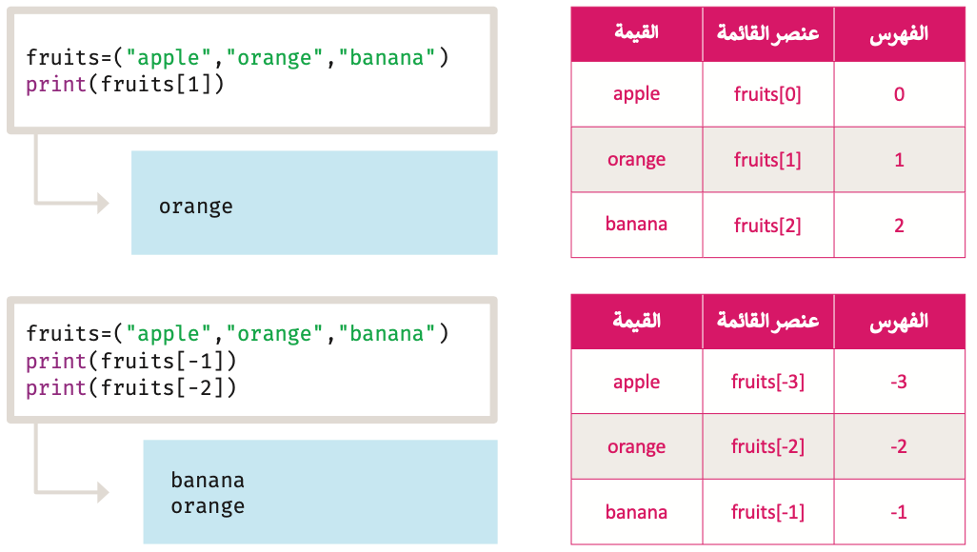Screen dimensions: 977x552
Task: Click the print(fruits[1]) code line
Action: (125, 84)
